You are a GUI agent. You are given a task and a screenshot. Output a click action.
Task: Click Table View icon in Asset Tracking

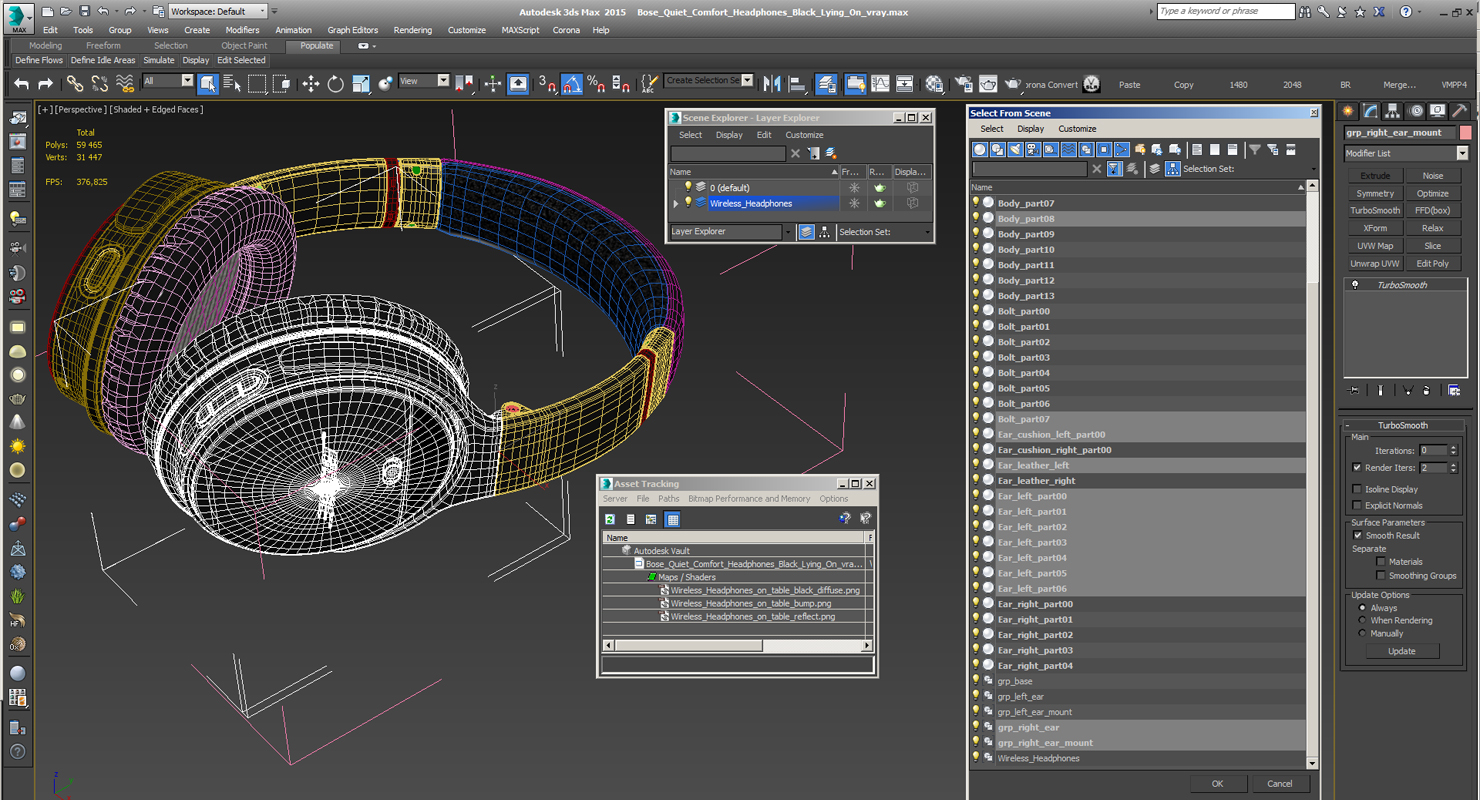coord(672,519)
